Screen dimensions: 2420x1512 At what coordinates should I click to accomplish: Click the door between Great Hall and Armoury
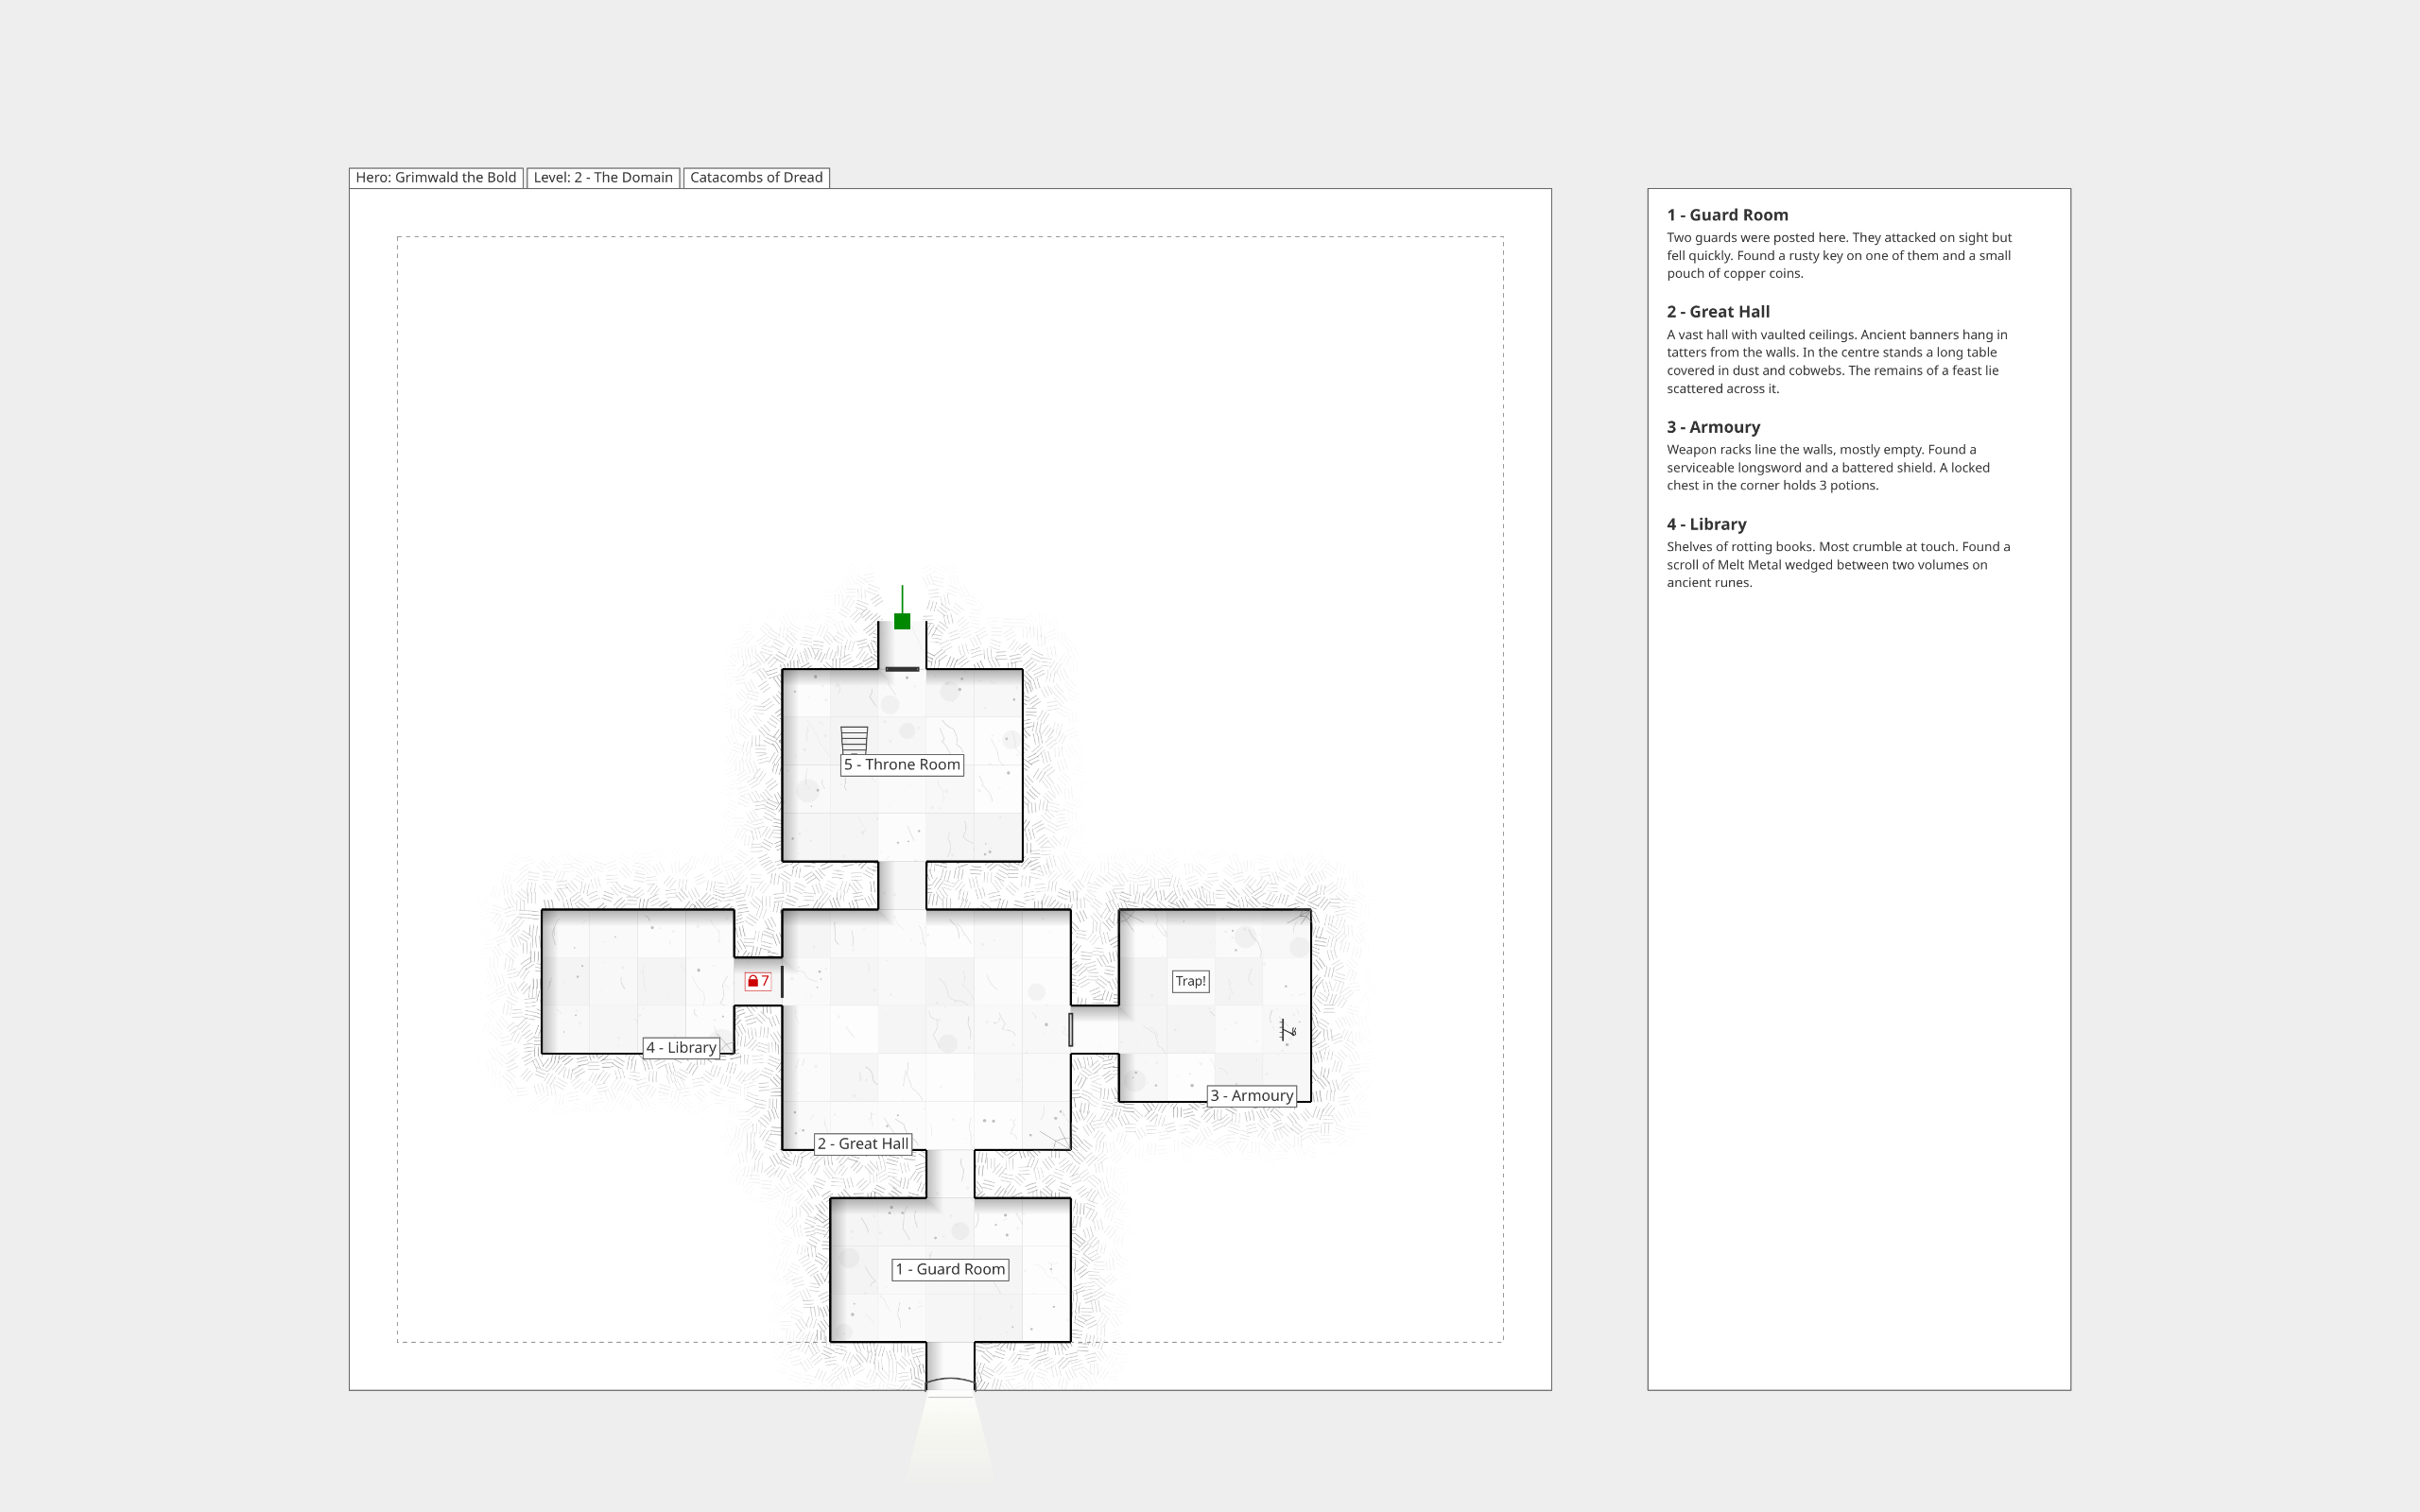coord(1071,1029)
